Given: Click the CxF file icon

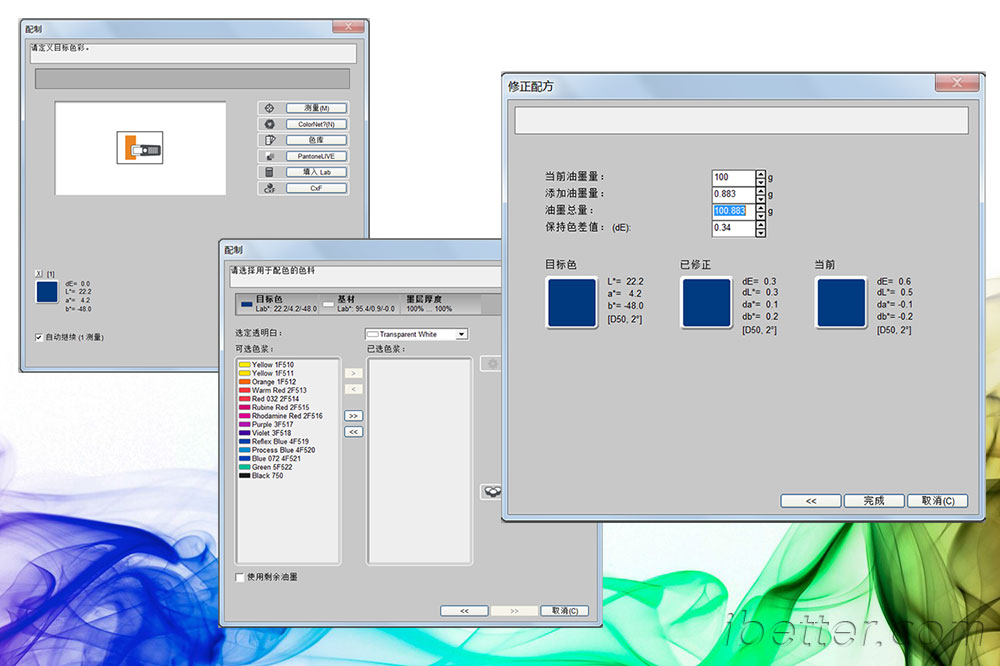Looking at the screenshot, I should click(x=268, y=188).
